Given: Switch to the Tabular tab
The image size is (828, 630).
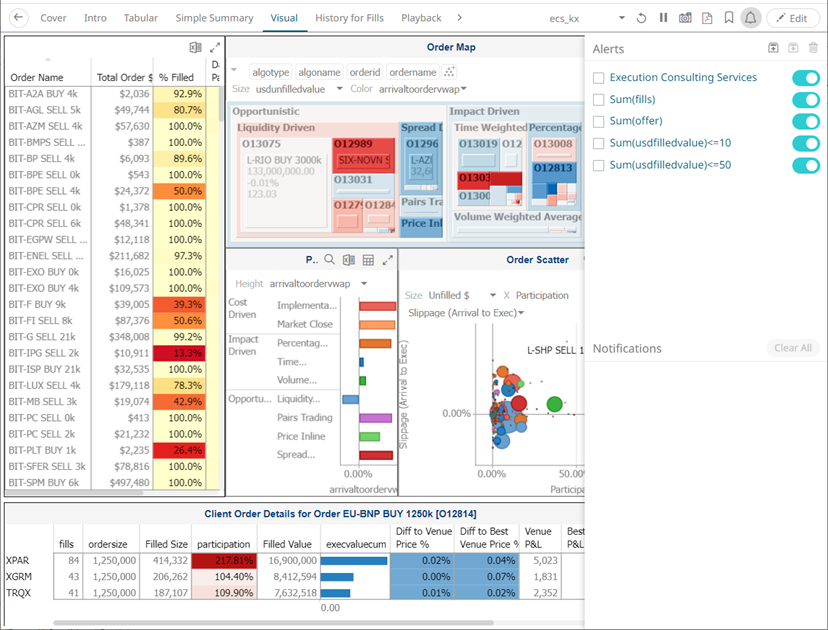Looking at the screenshot, I should 140,18.
